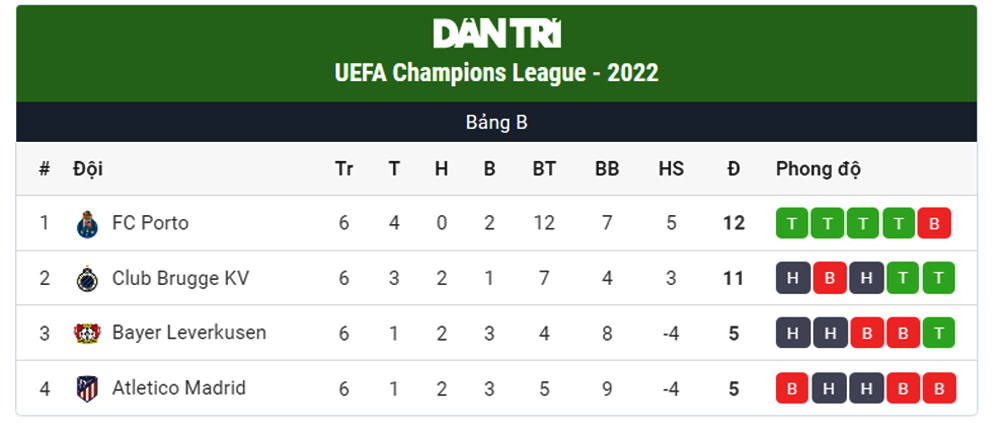
Task: Click FC Porto's 12 points value
Action: (734, 223)
